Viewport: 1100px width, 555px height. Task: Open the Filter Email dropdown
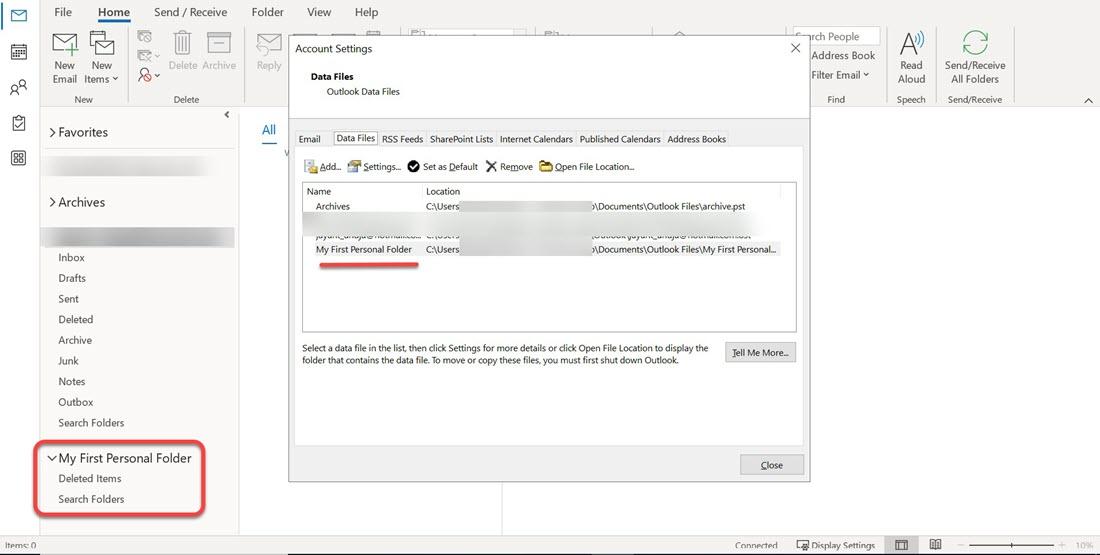tap(840, 75)
